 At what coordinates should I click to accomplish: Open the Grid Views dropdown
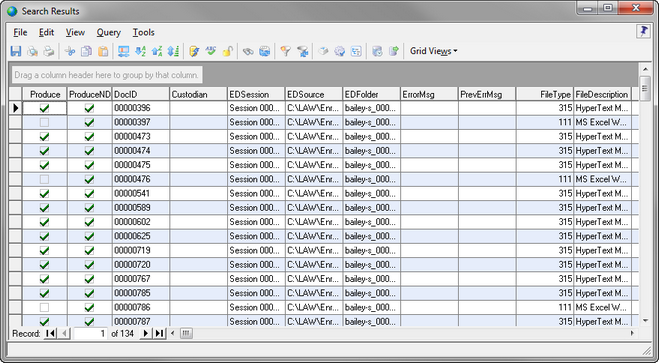click(434, 51)
